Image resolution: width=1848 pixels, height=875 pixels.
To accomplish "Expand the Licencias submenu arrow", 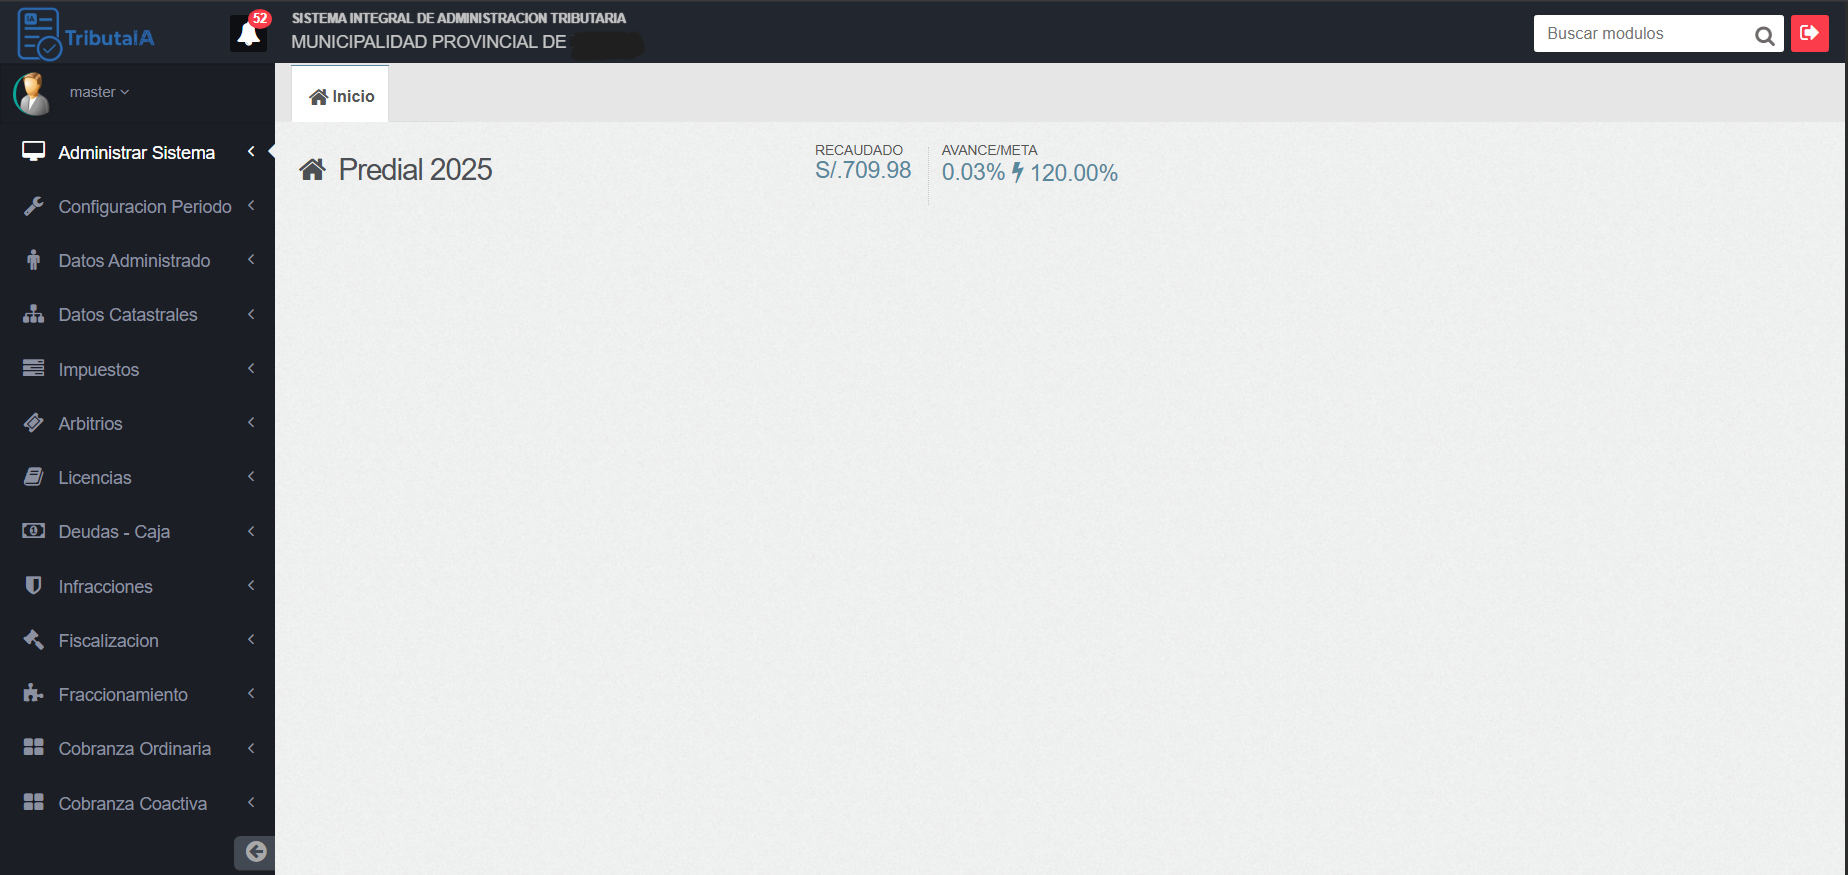I will point(251,477).
